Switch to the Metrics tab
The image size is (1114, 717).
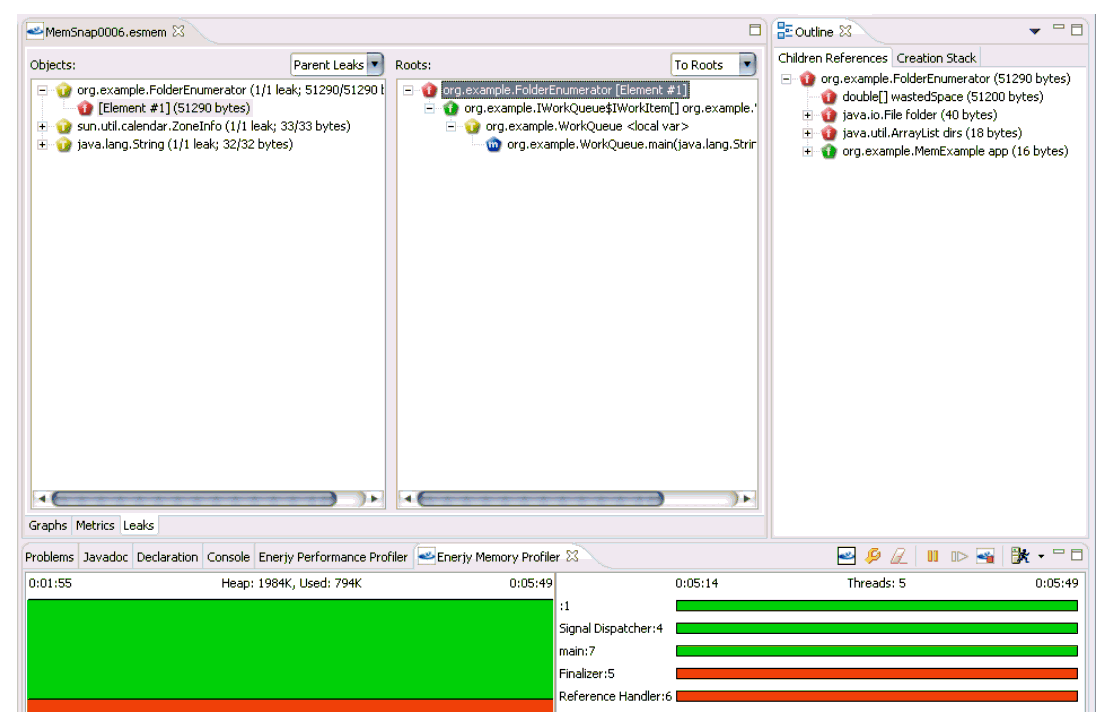[x=95, y=525]
